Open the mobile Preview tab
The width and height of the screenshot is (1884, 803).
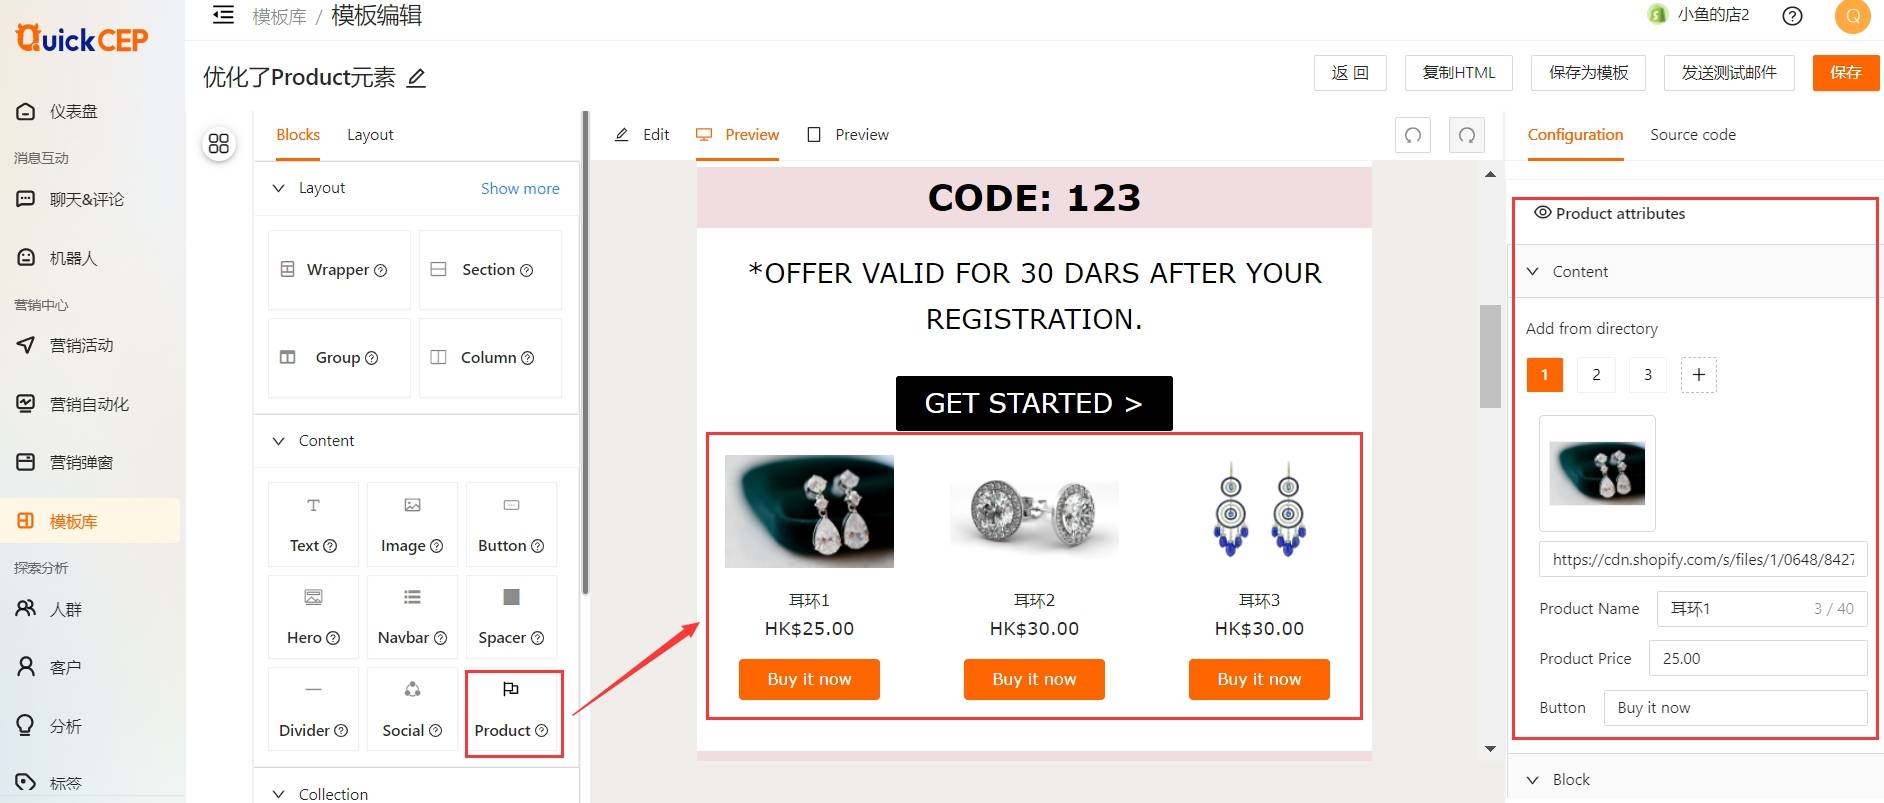[x=848, y=135]
